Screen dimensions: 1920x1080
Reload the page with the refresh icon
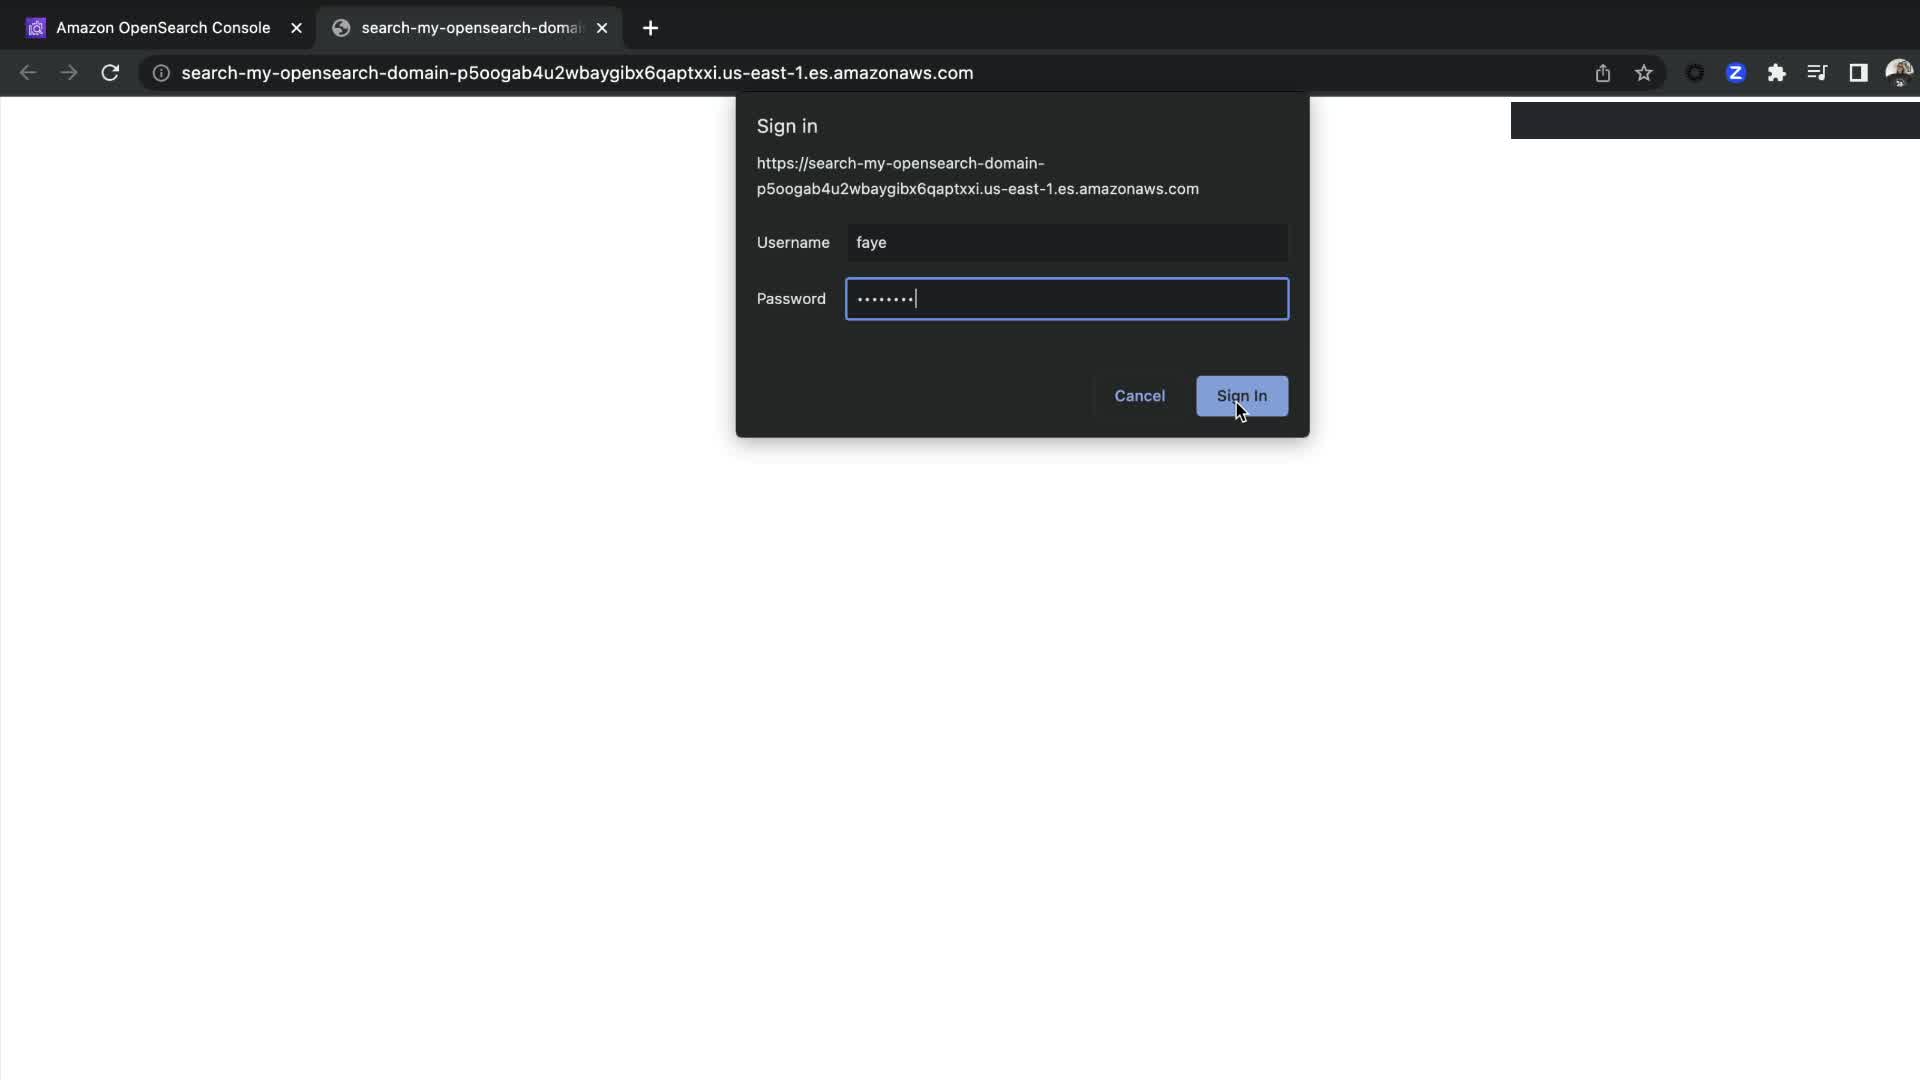(110, 73)
